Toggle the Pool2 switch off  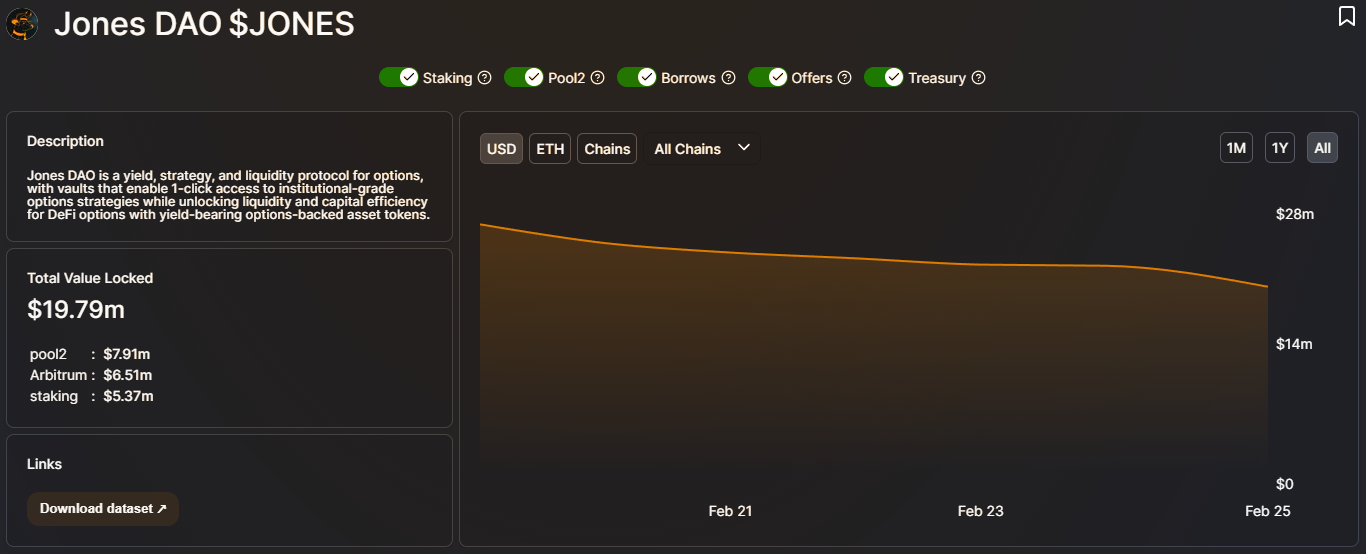523,77
